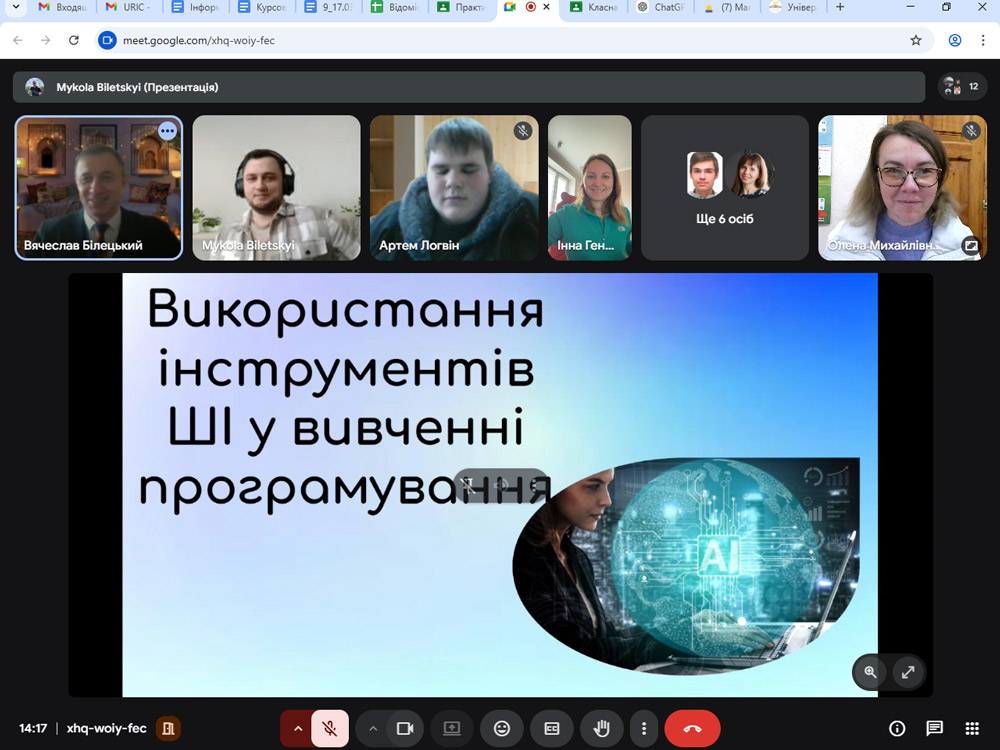The width and height of the screenshot is (1000, 750).
Task: Open audio settings arrow beside microphone
Action: 297,729
